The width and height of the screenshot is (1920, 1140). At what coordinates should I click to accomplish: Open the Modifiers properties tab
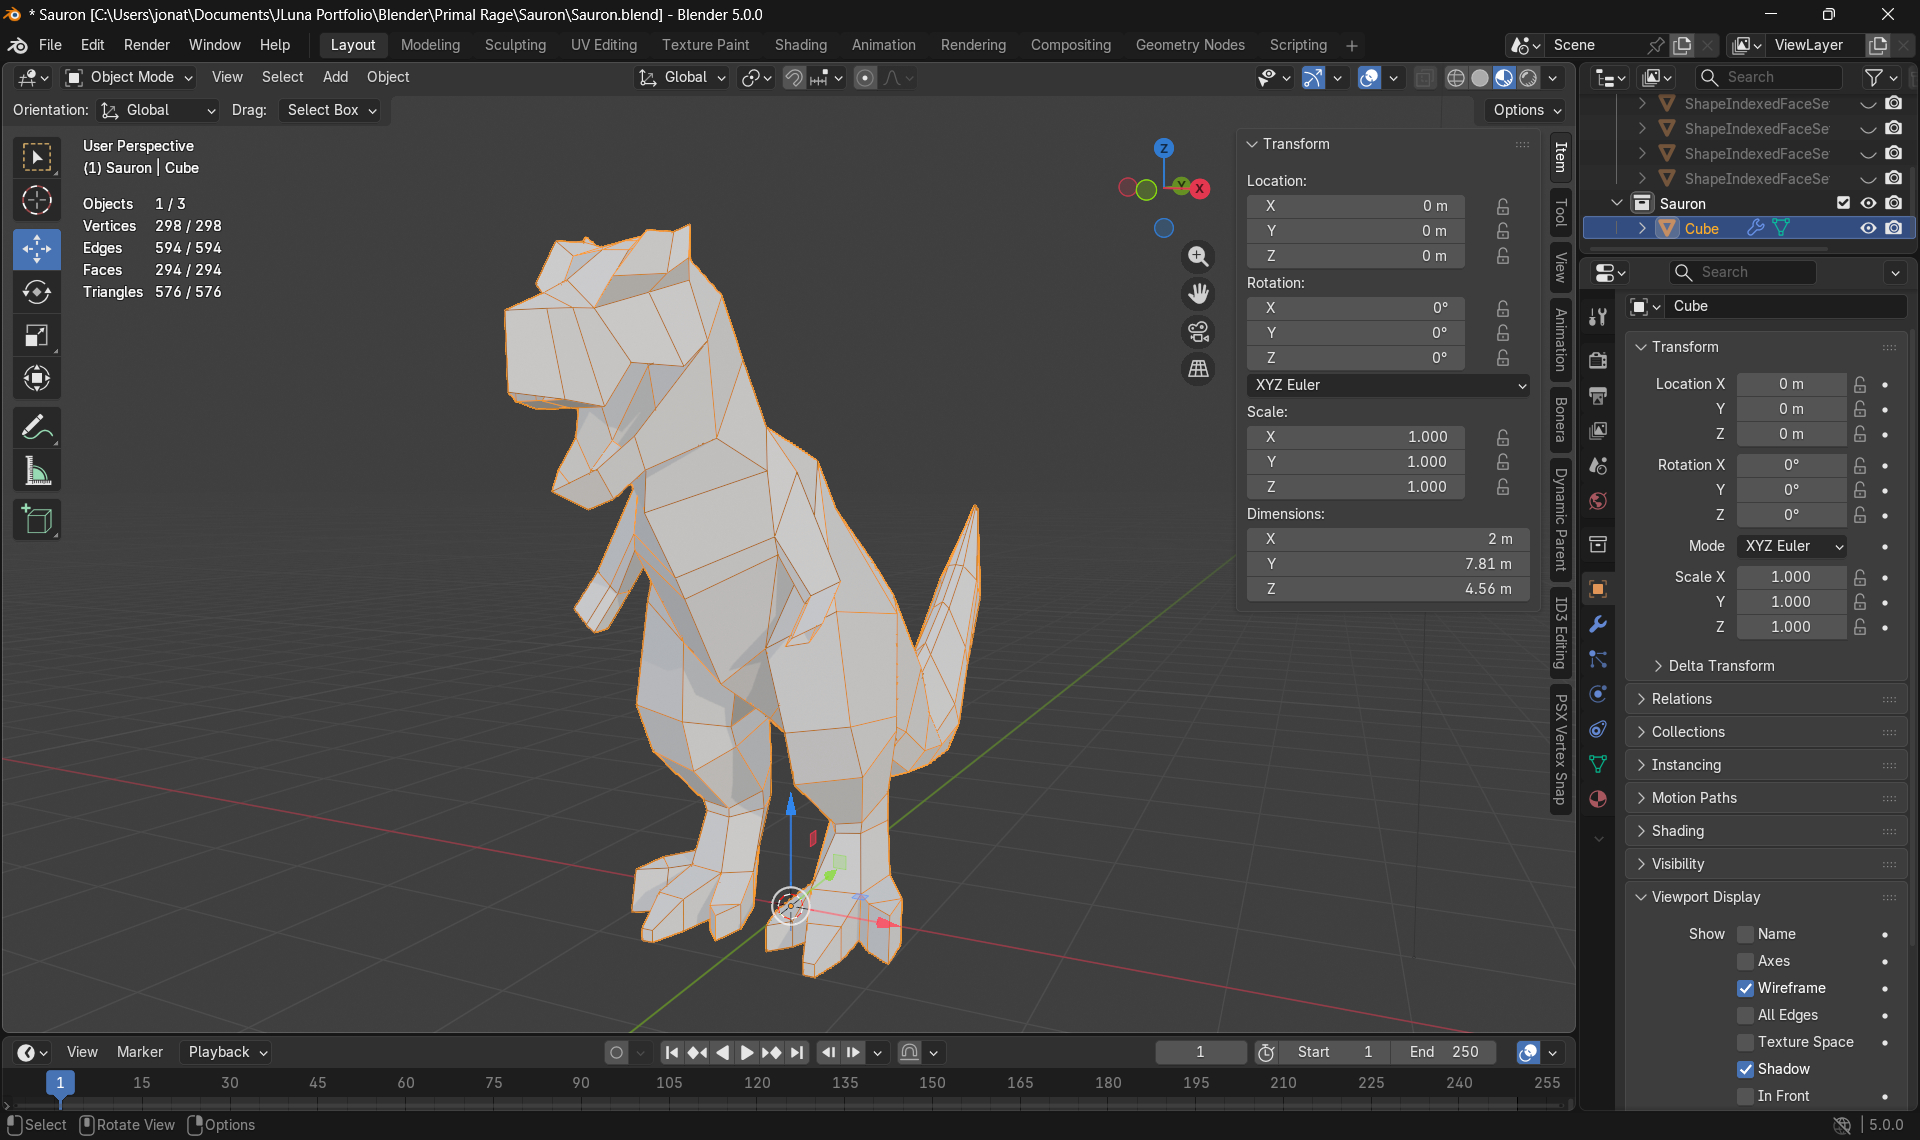[x=1598, y=624]
